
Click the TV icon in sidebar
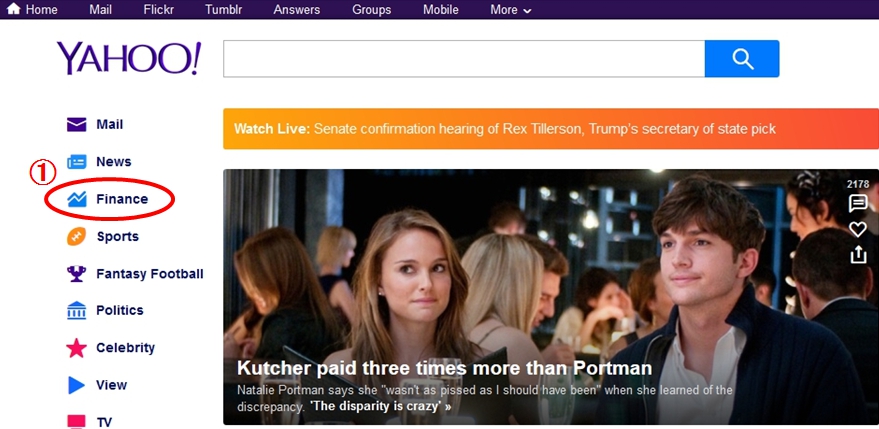pos(76,422)
